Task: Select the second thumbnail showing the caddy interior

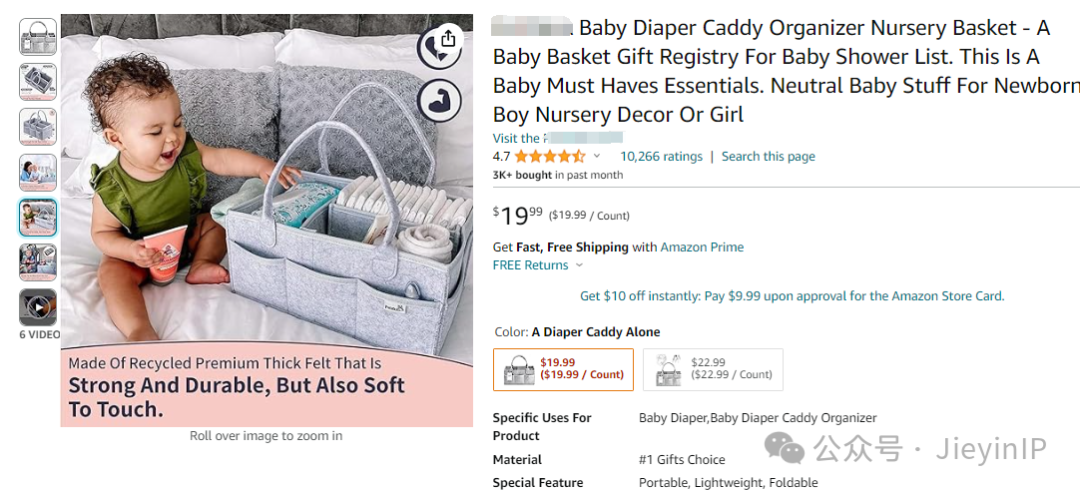Action: tap(38, 82)
